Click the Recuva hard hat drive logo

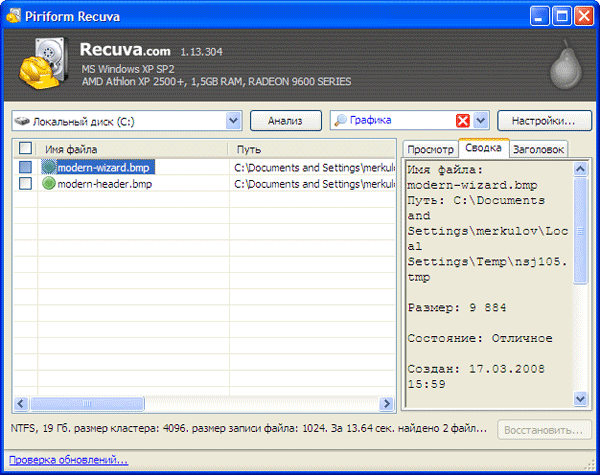pos(44,63)
